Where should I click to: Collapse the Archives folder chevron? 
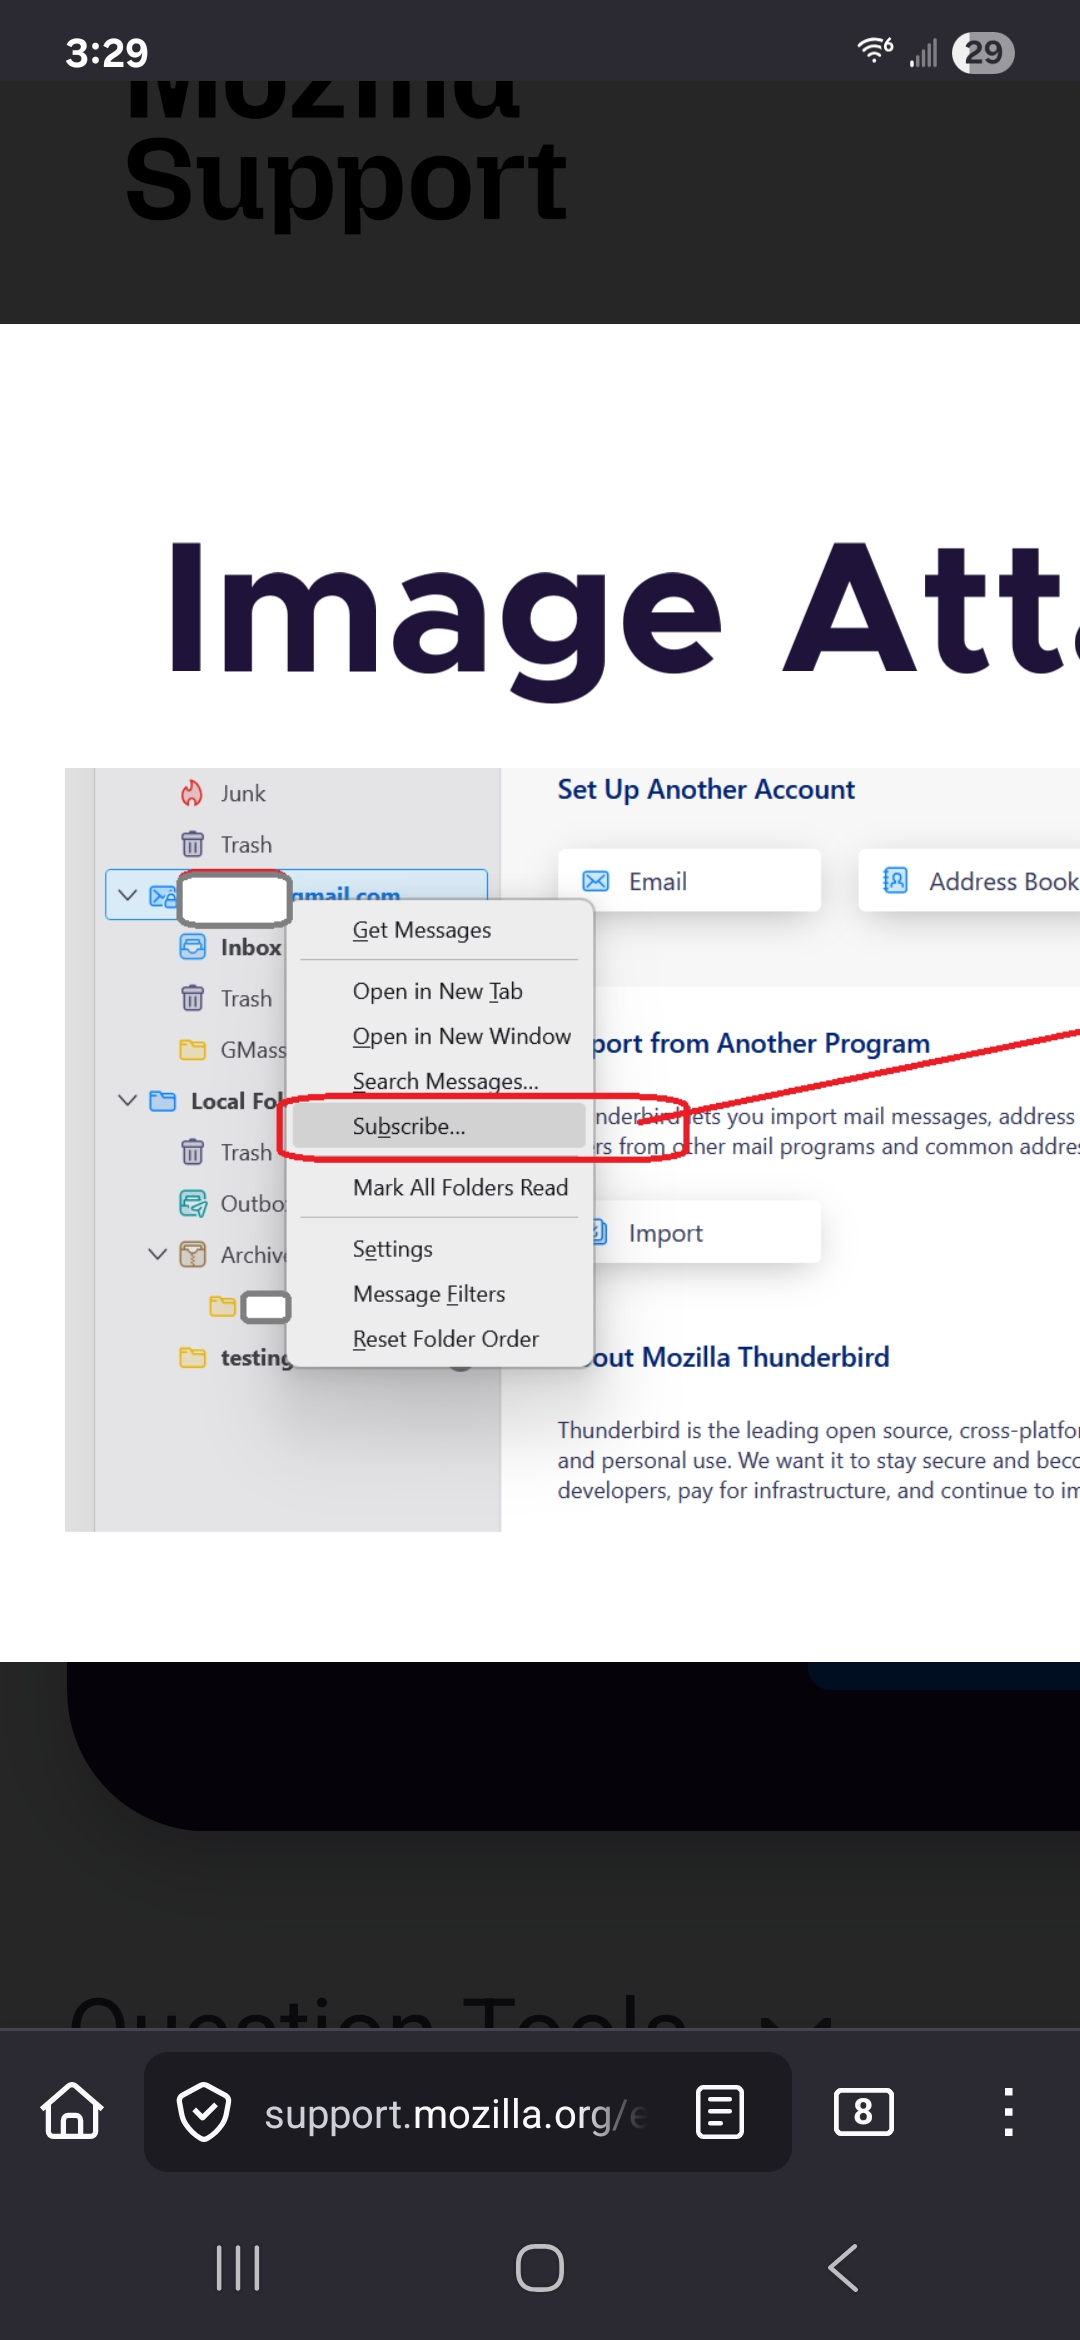[157, 1254]
